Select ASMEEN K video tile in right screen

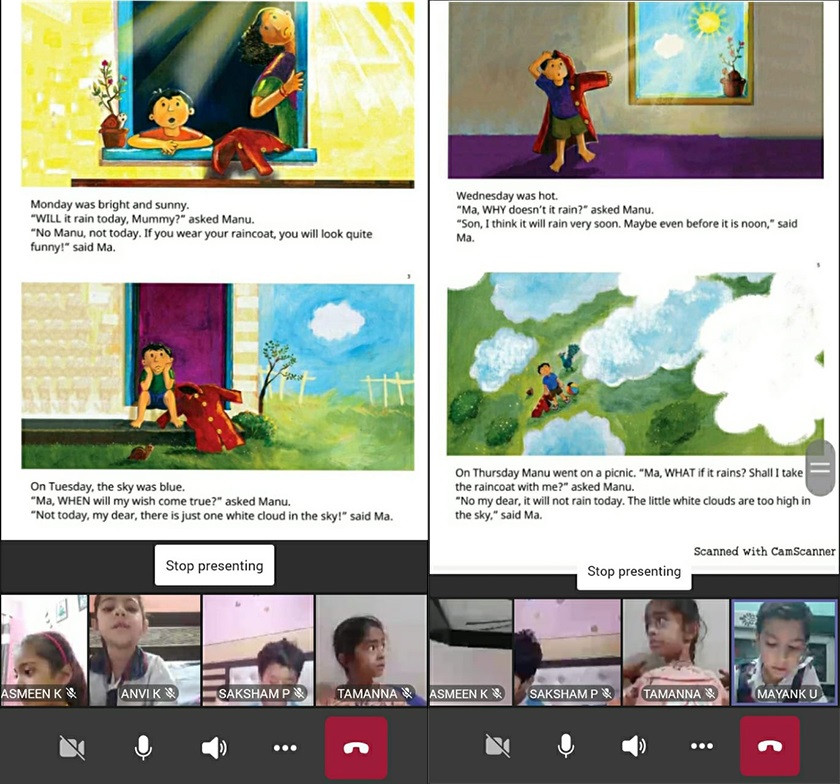coord(471,652)
